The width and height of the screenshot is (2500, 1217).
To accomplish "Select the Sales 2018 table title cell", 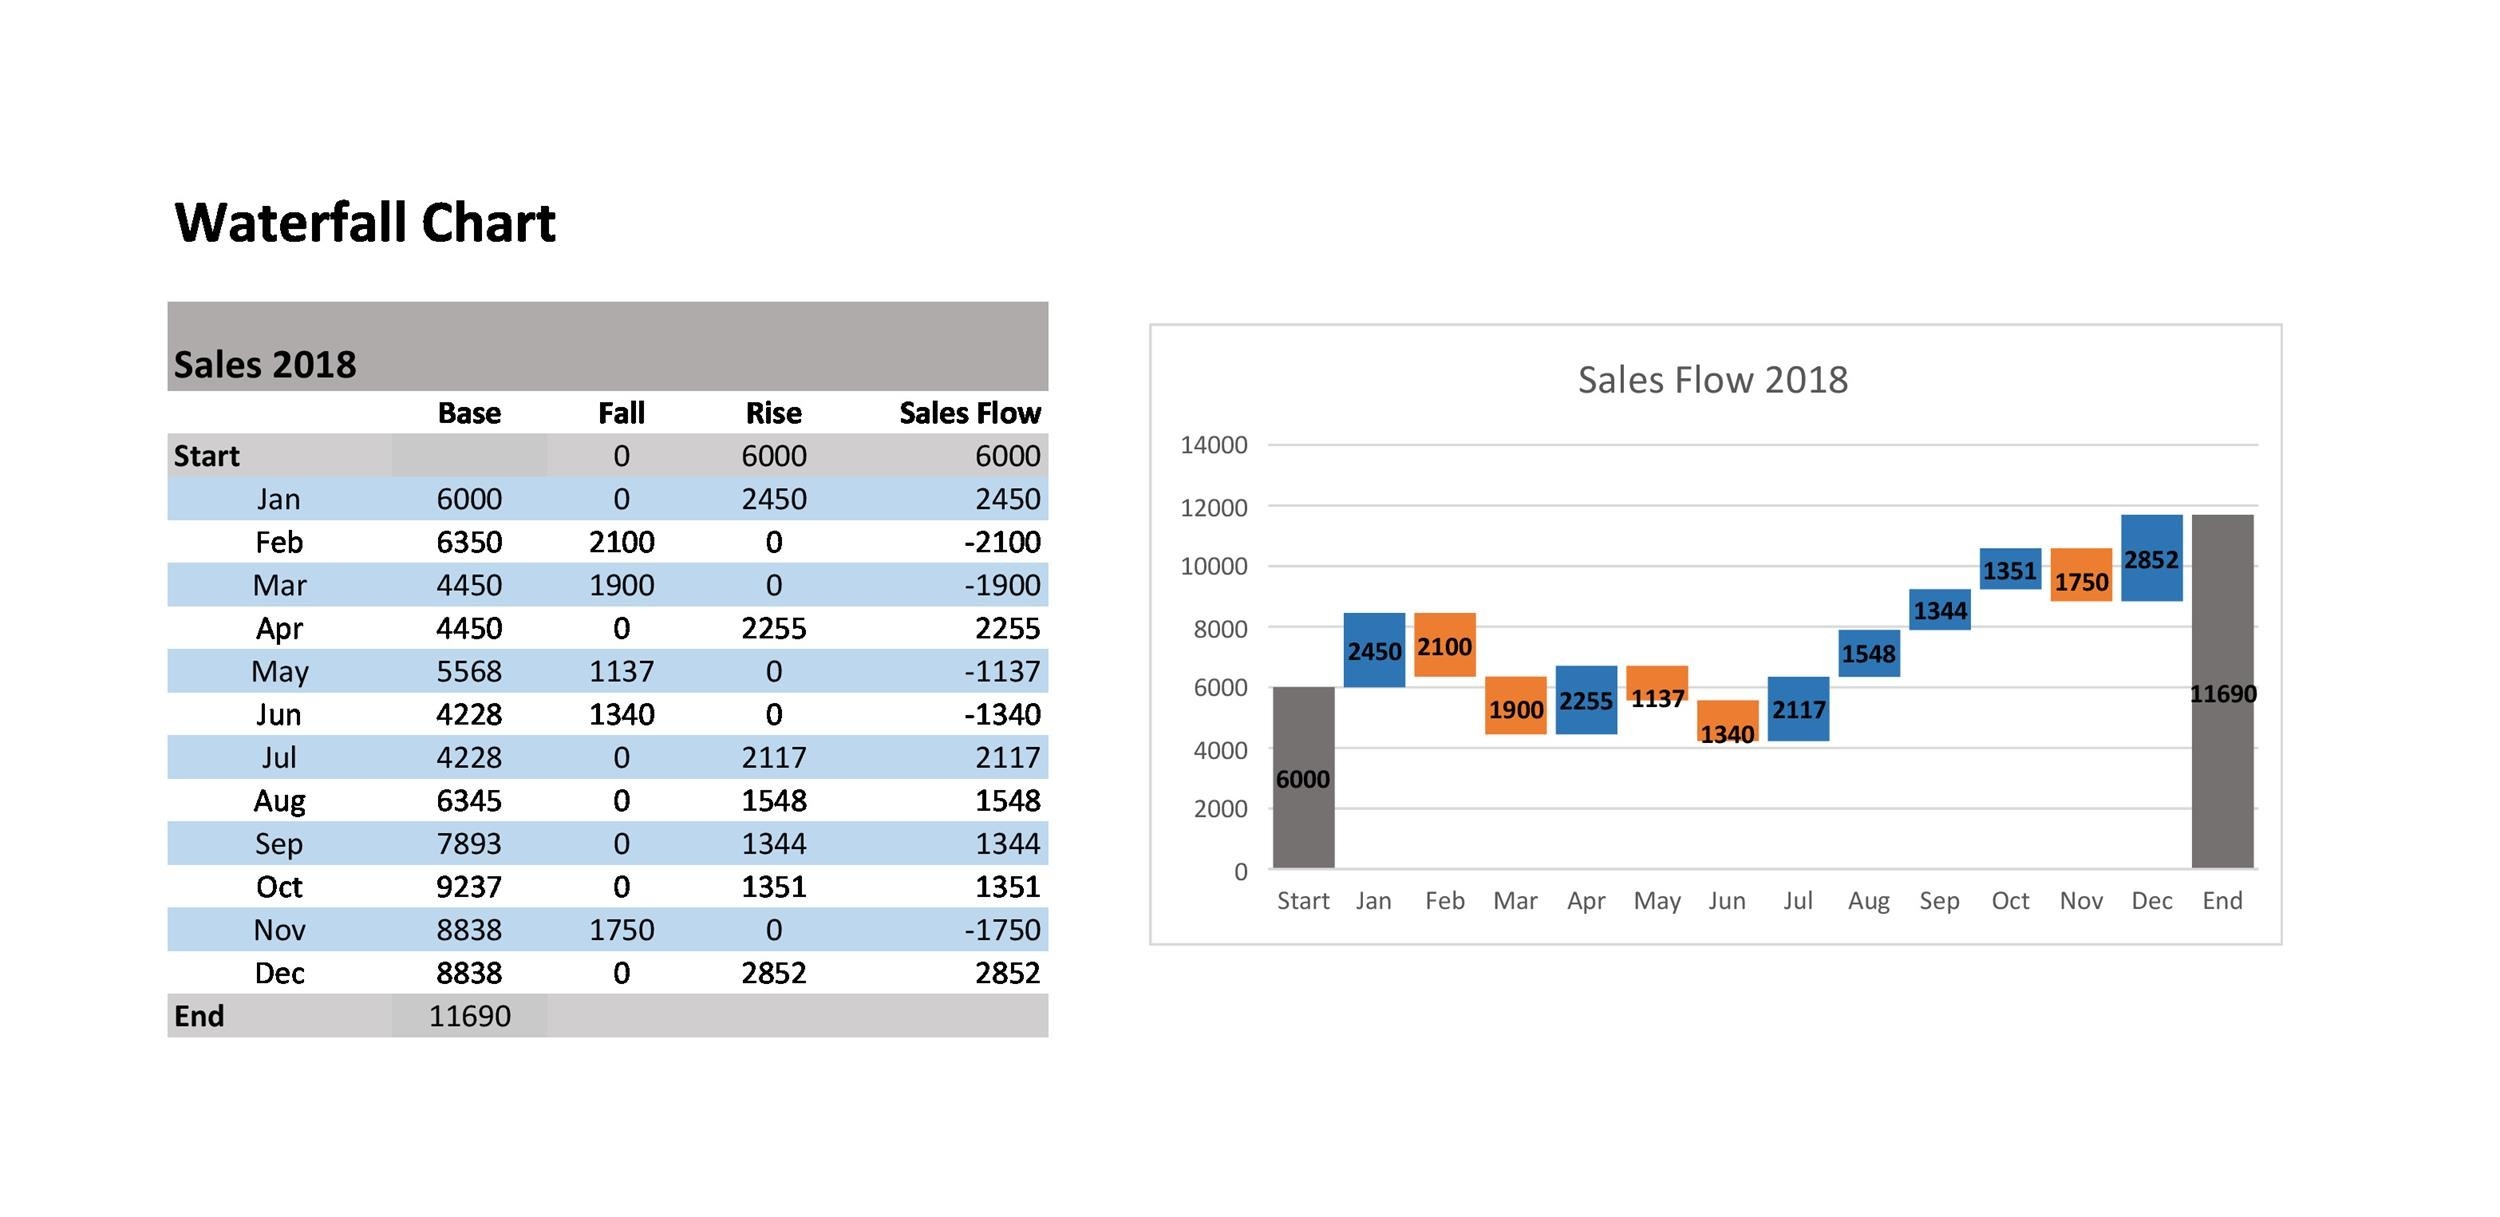I will click(x=265, y=364).
